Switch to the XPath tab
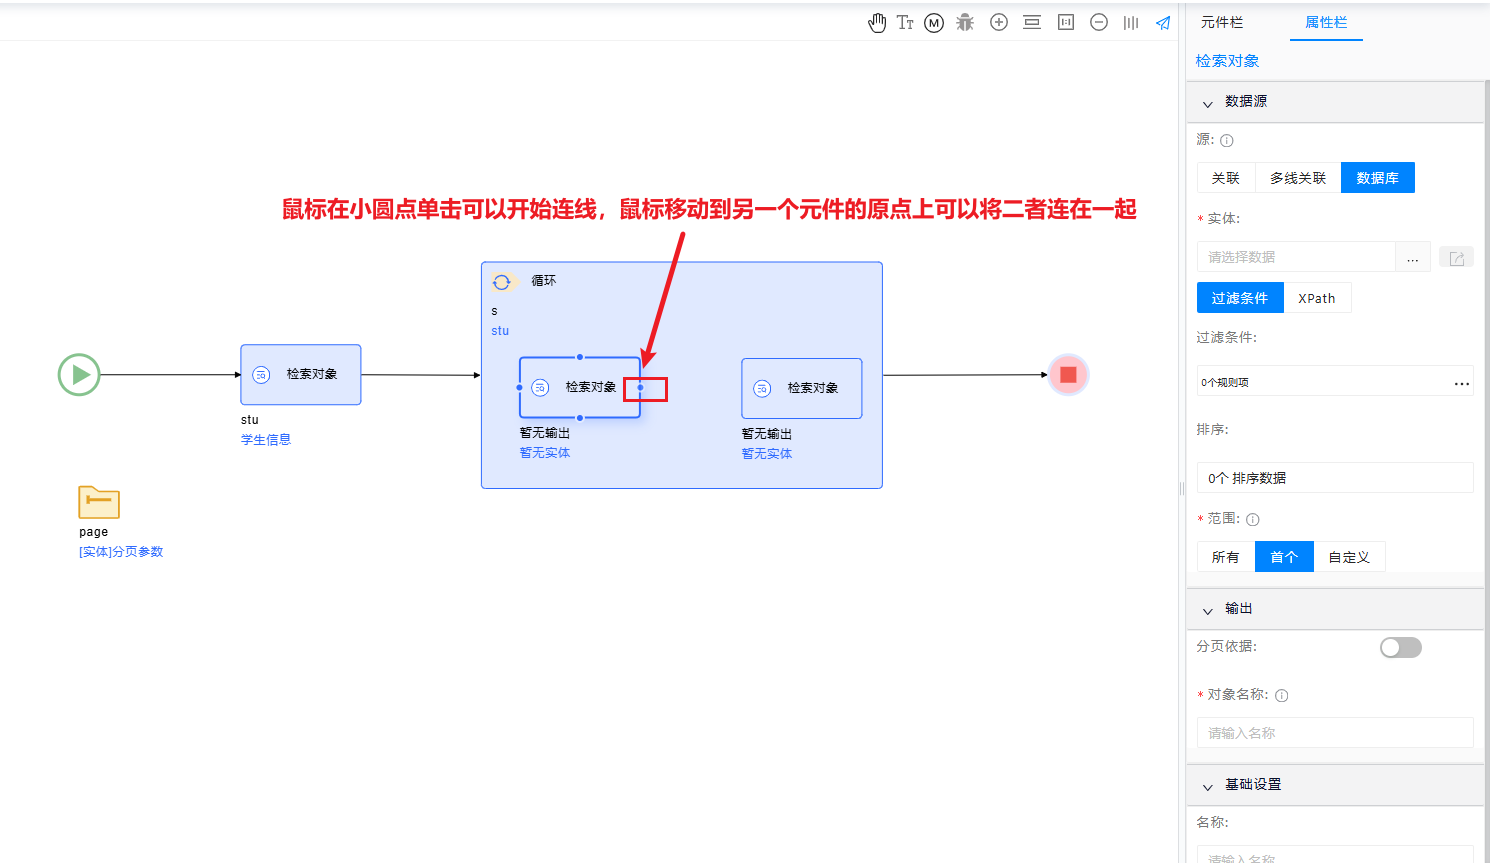The height and width of the screenshot is (863, 1490). [x=1316, y=298]
